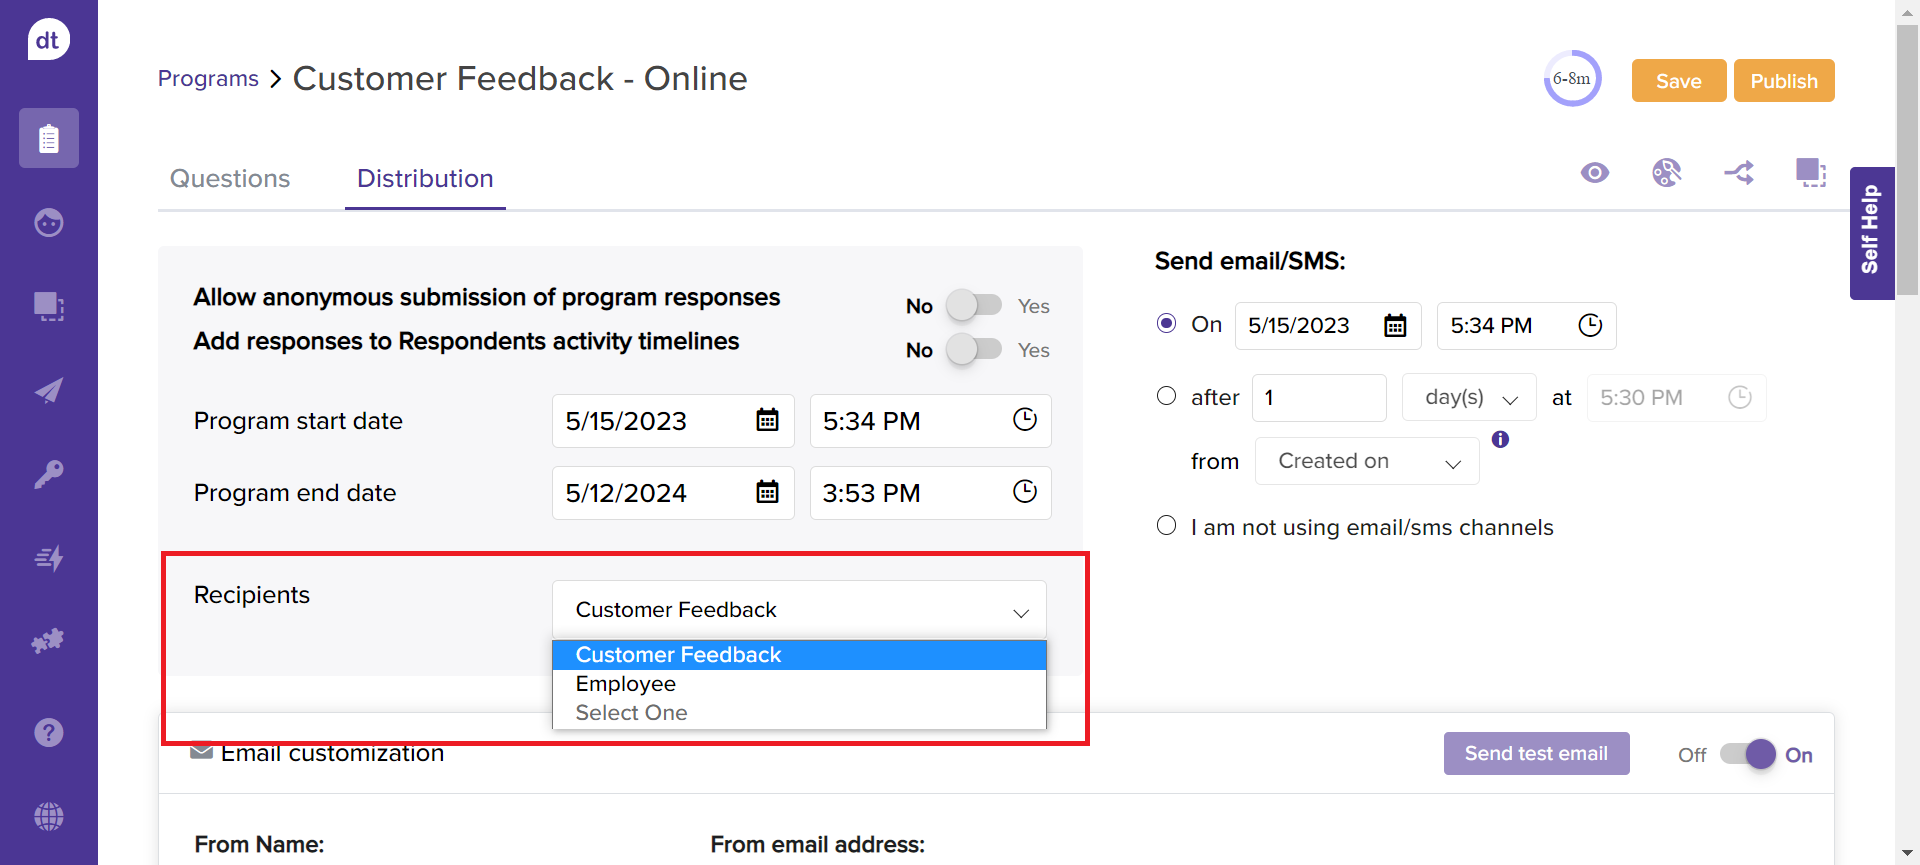The image size is (1920, 865).
Task: Open the clipboard programs icon in sidebar
Action: pos(48,138)
